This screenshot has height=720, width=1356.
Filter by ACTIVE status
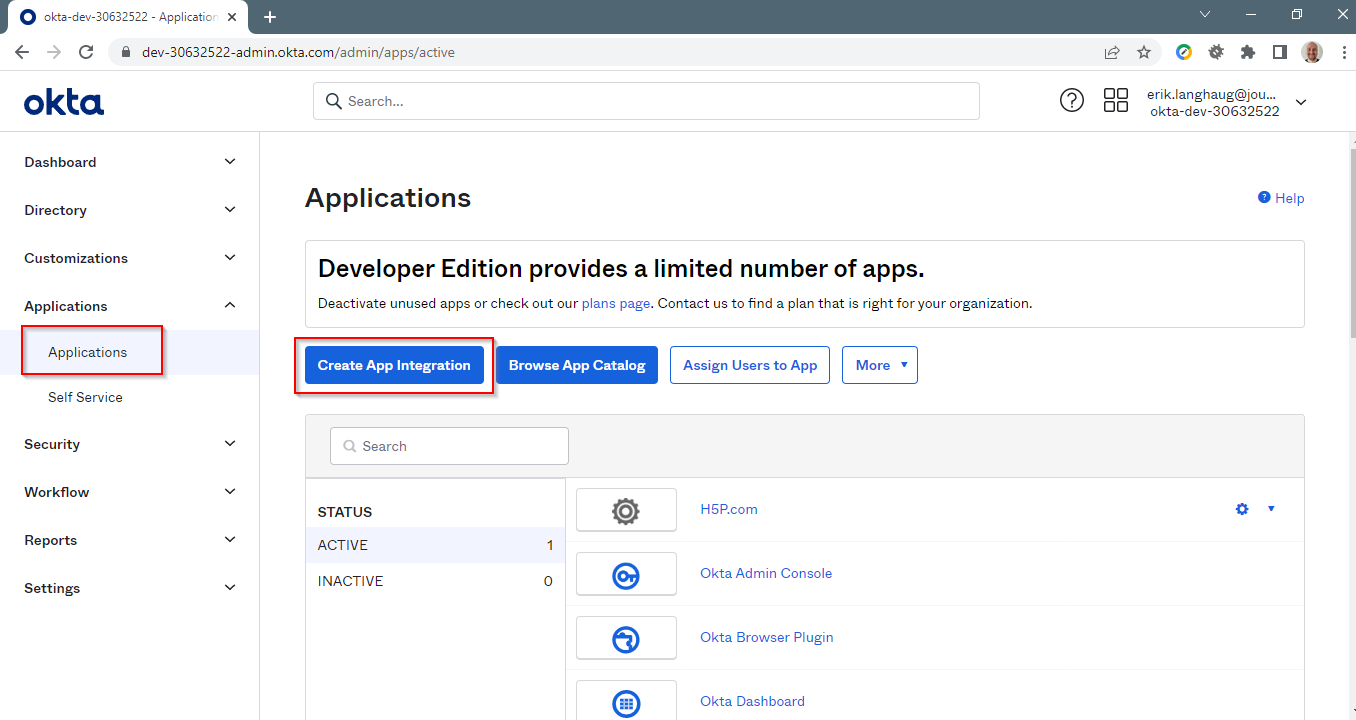point(435,545)
